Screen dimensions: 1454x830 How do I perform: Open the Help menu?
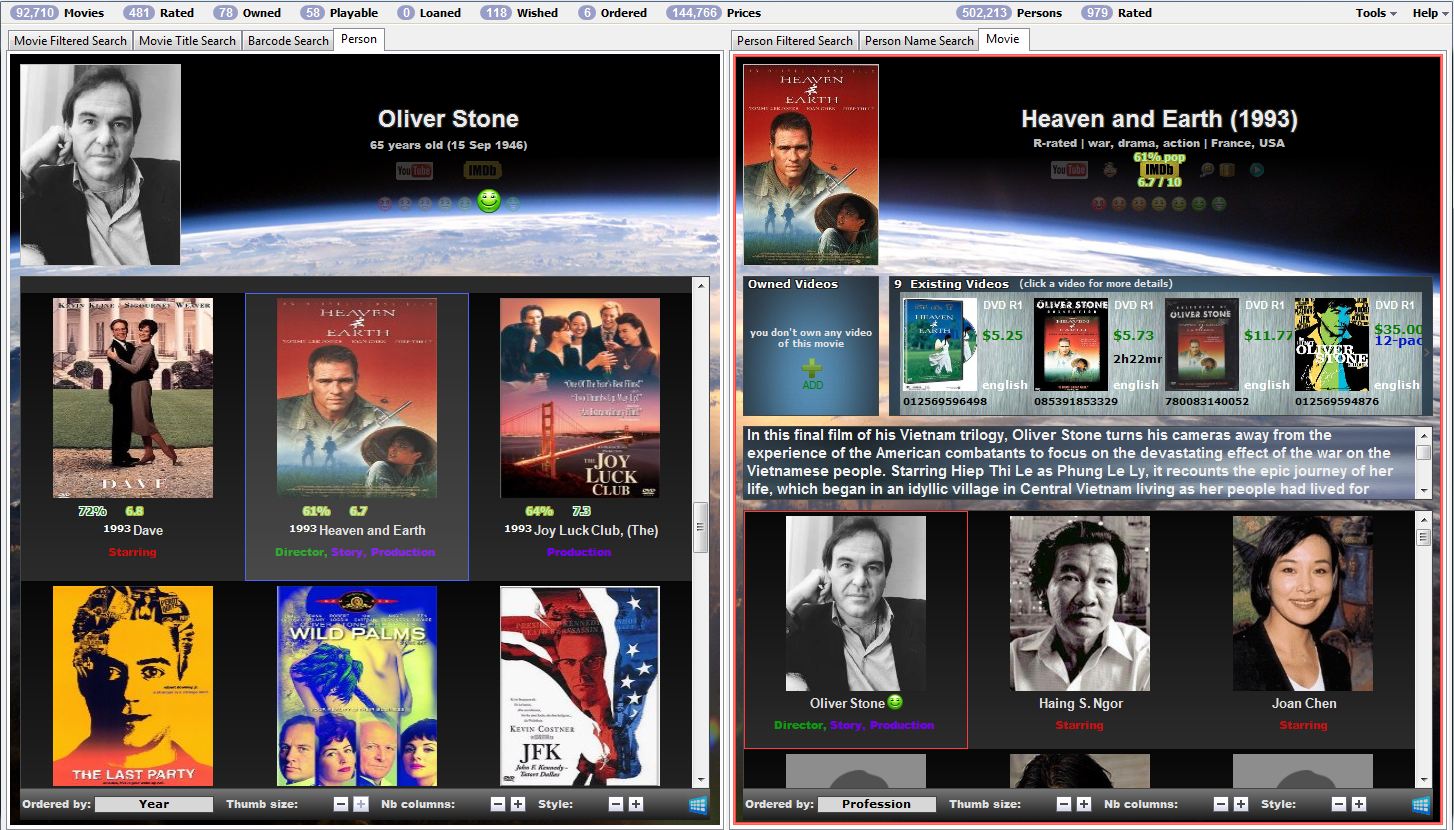[x=1429, y=13]
